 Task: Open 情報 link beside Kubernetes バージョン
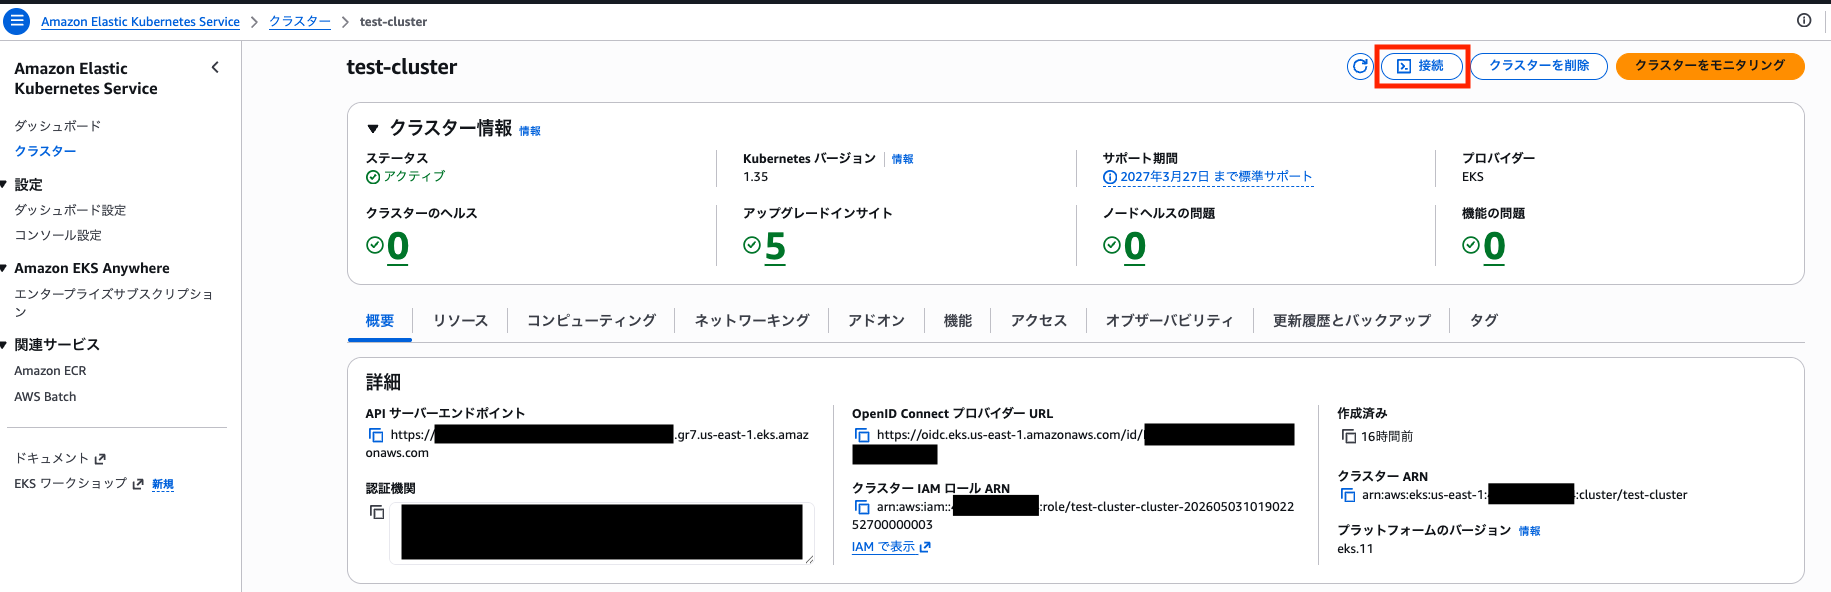click(902, 159)
